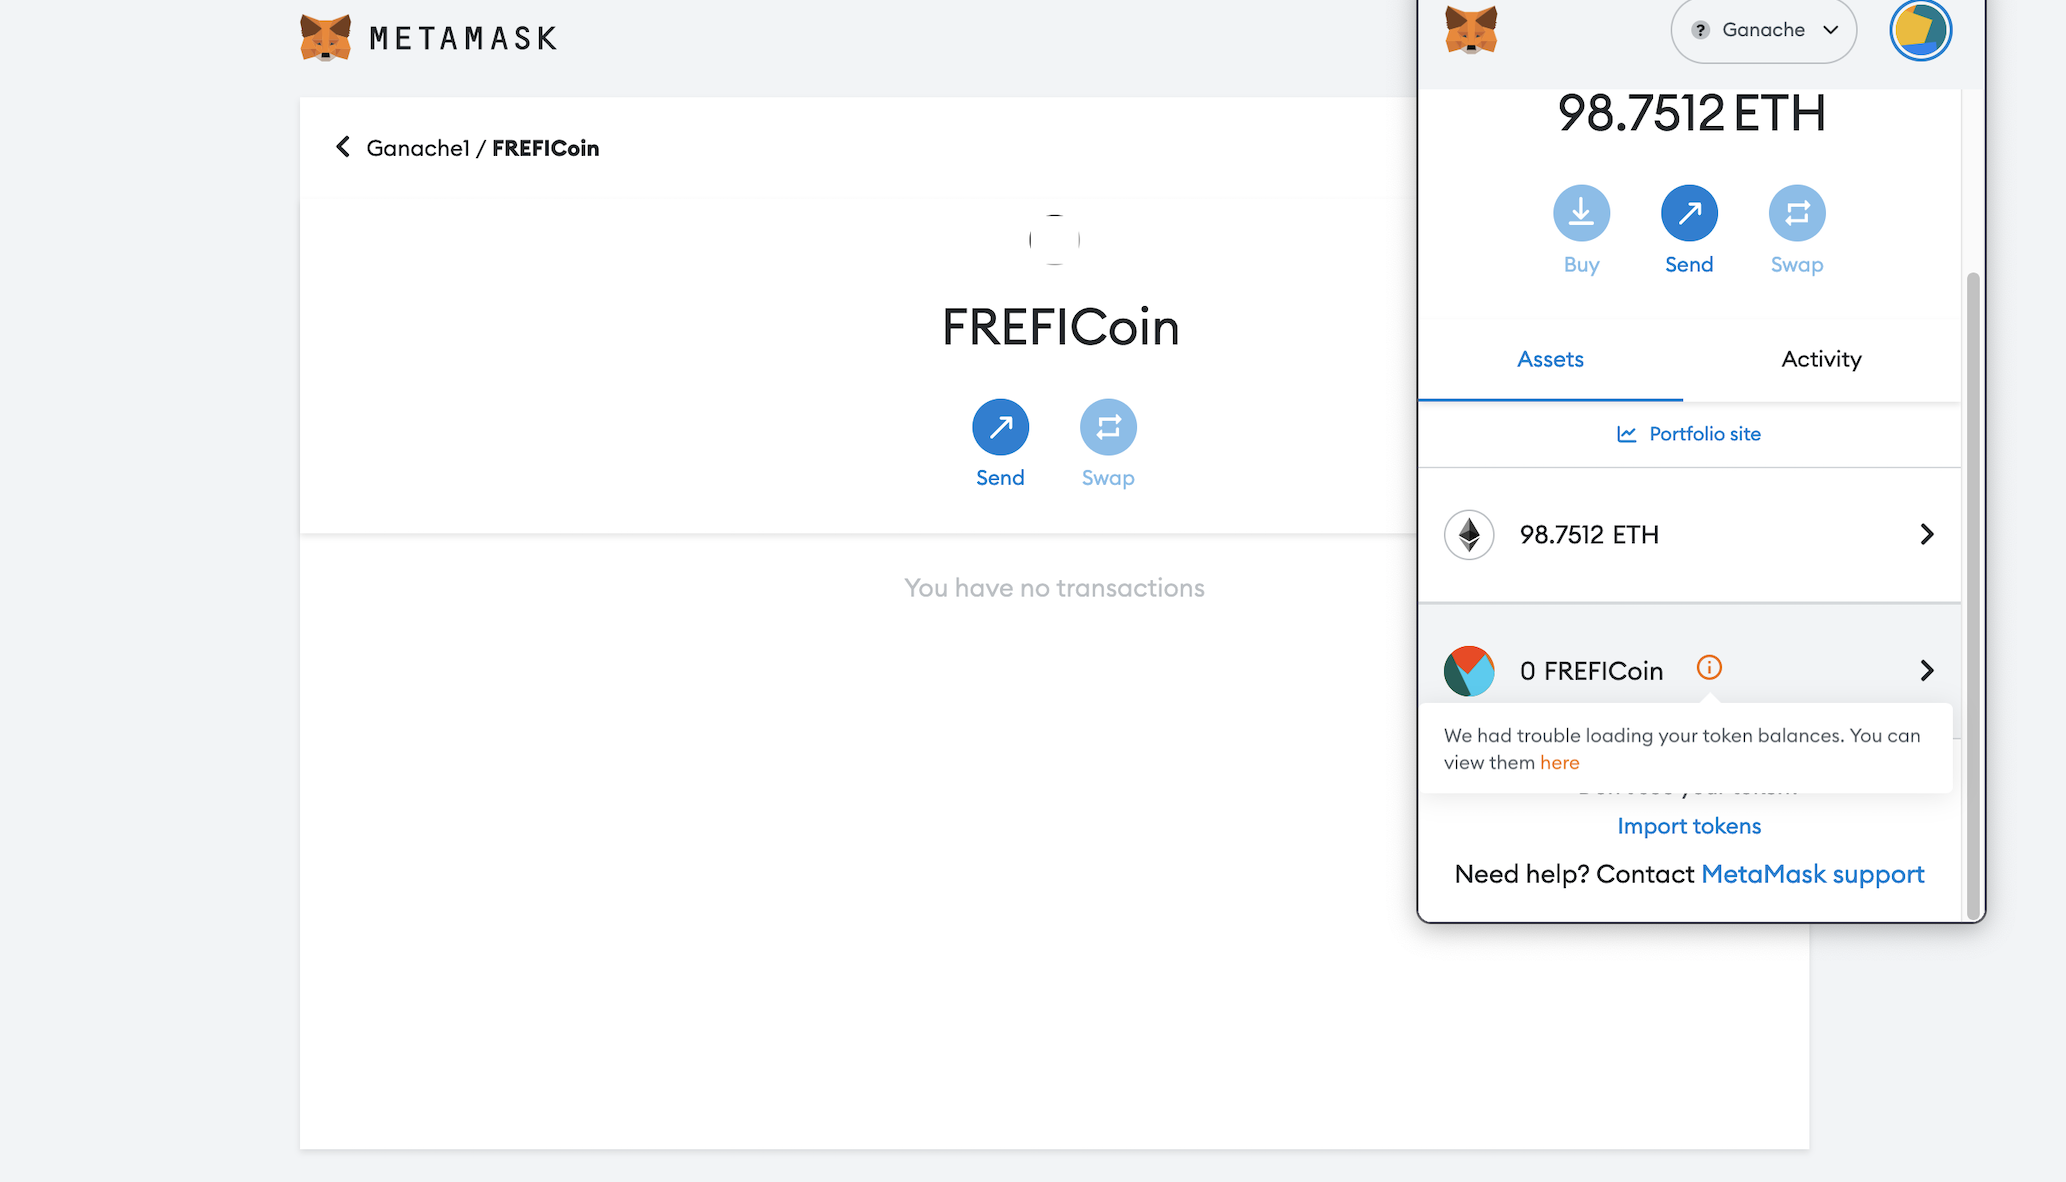This screenshot has width=2066, height=1182.
Task: Click the orange info icon next to FREFICoin
Action: click(x=1709, y=667)
